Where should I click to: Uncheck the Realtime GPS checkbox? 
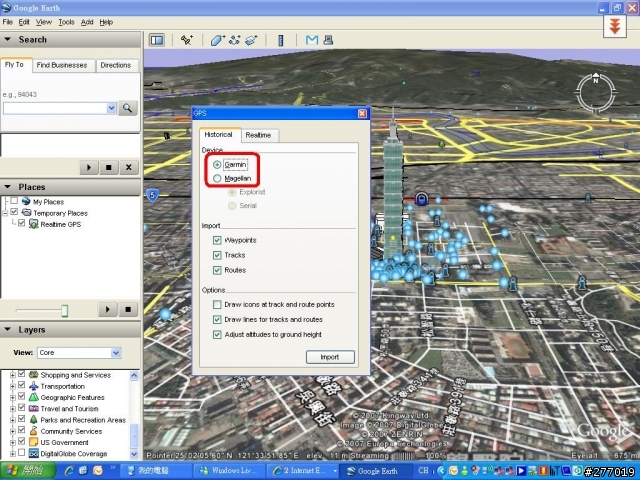22,223
